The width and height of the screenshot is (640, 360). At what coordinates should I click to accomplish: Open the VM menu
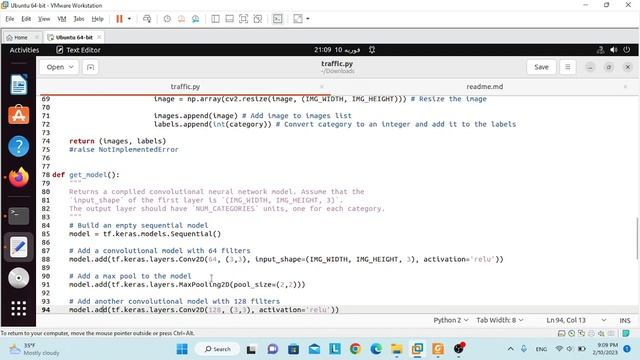coord(62,19)
